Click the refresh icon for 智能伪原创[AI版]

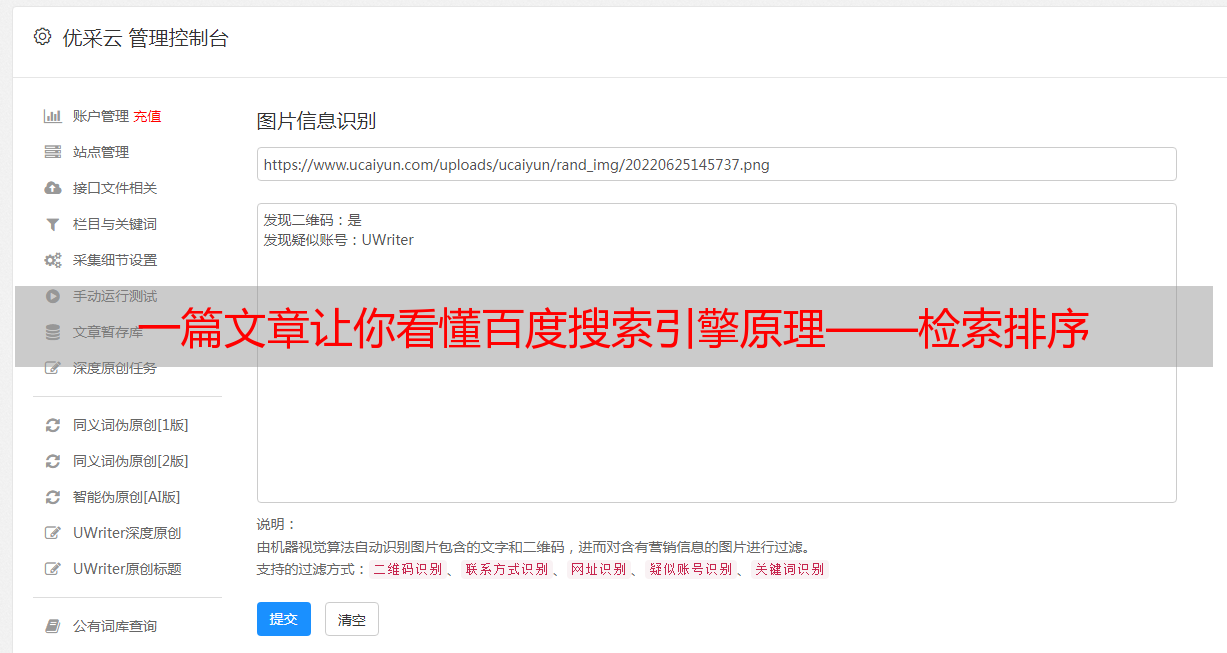[53, 497]
